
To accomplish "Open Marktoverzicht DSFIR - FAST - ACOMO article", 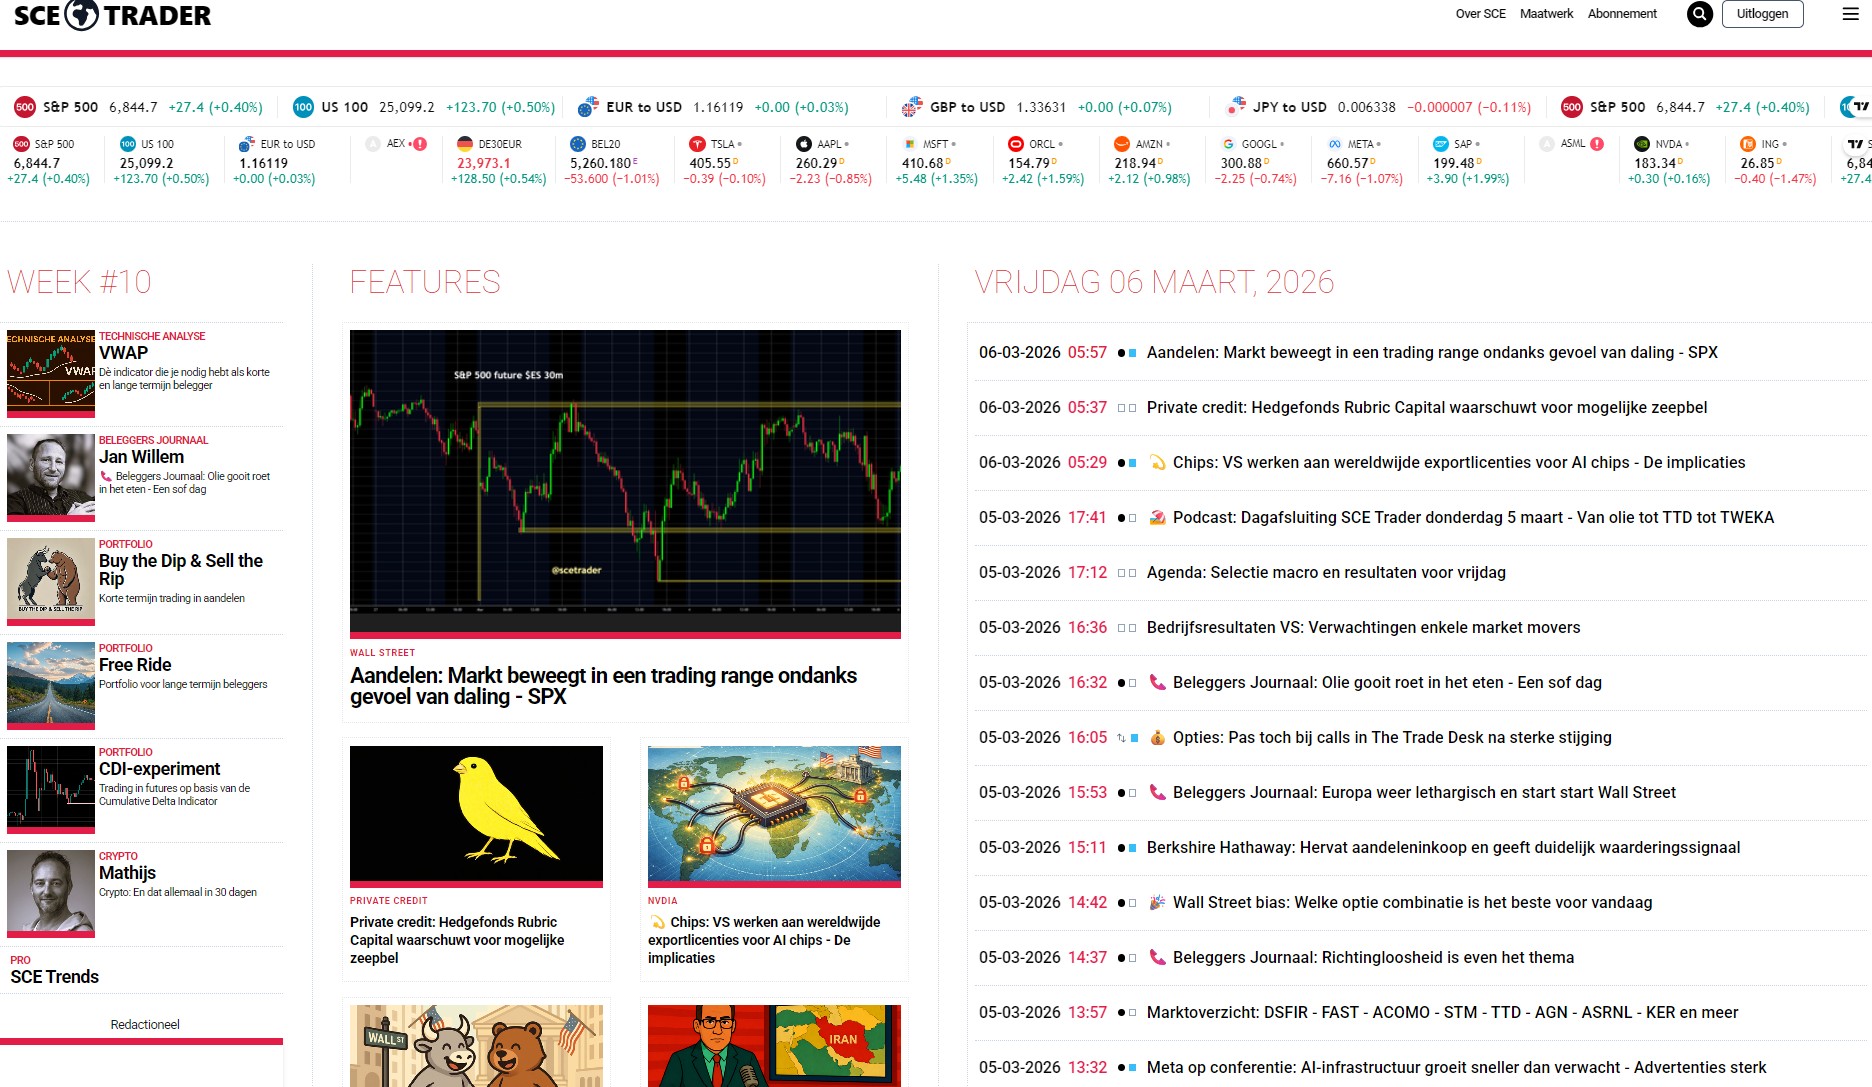I will coord(1442,1012).
